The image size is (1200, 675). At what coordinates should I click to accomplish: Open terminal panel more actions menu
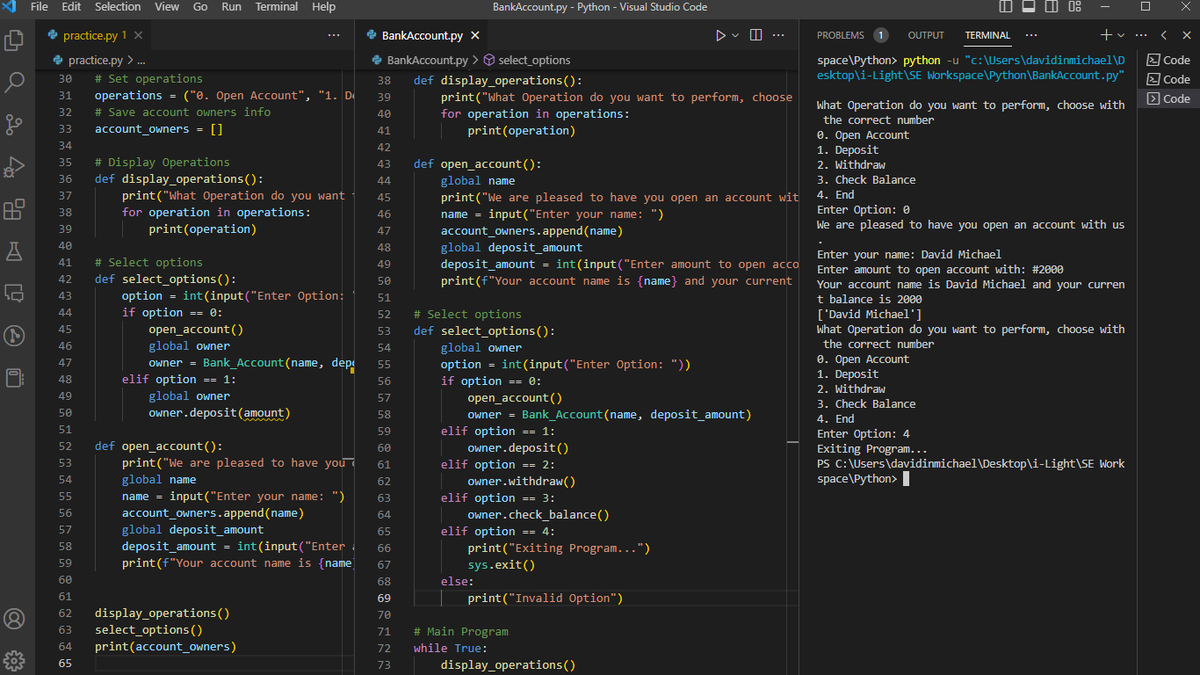[1141, 35]
